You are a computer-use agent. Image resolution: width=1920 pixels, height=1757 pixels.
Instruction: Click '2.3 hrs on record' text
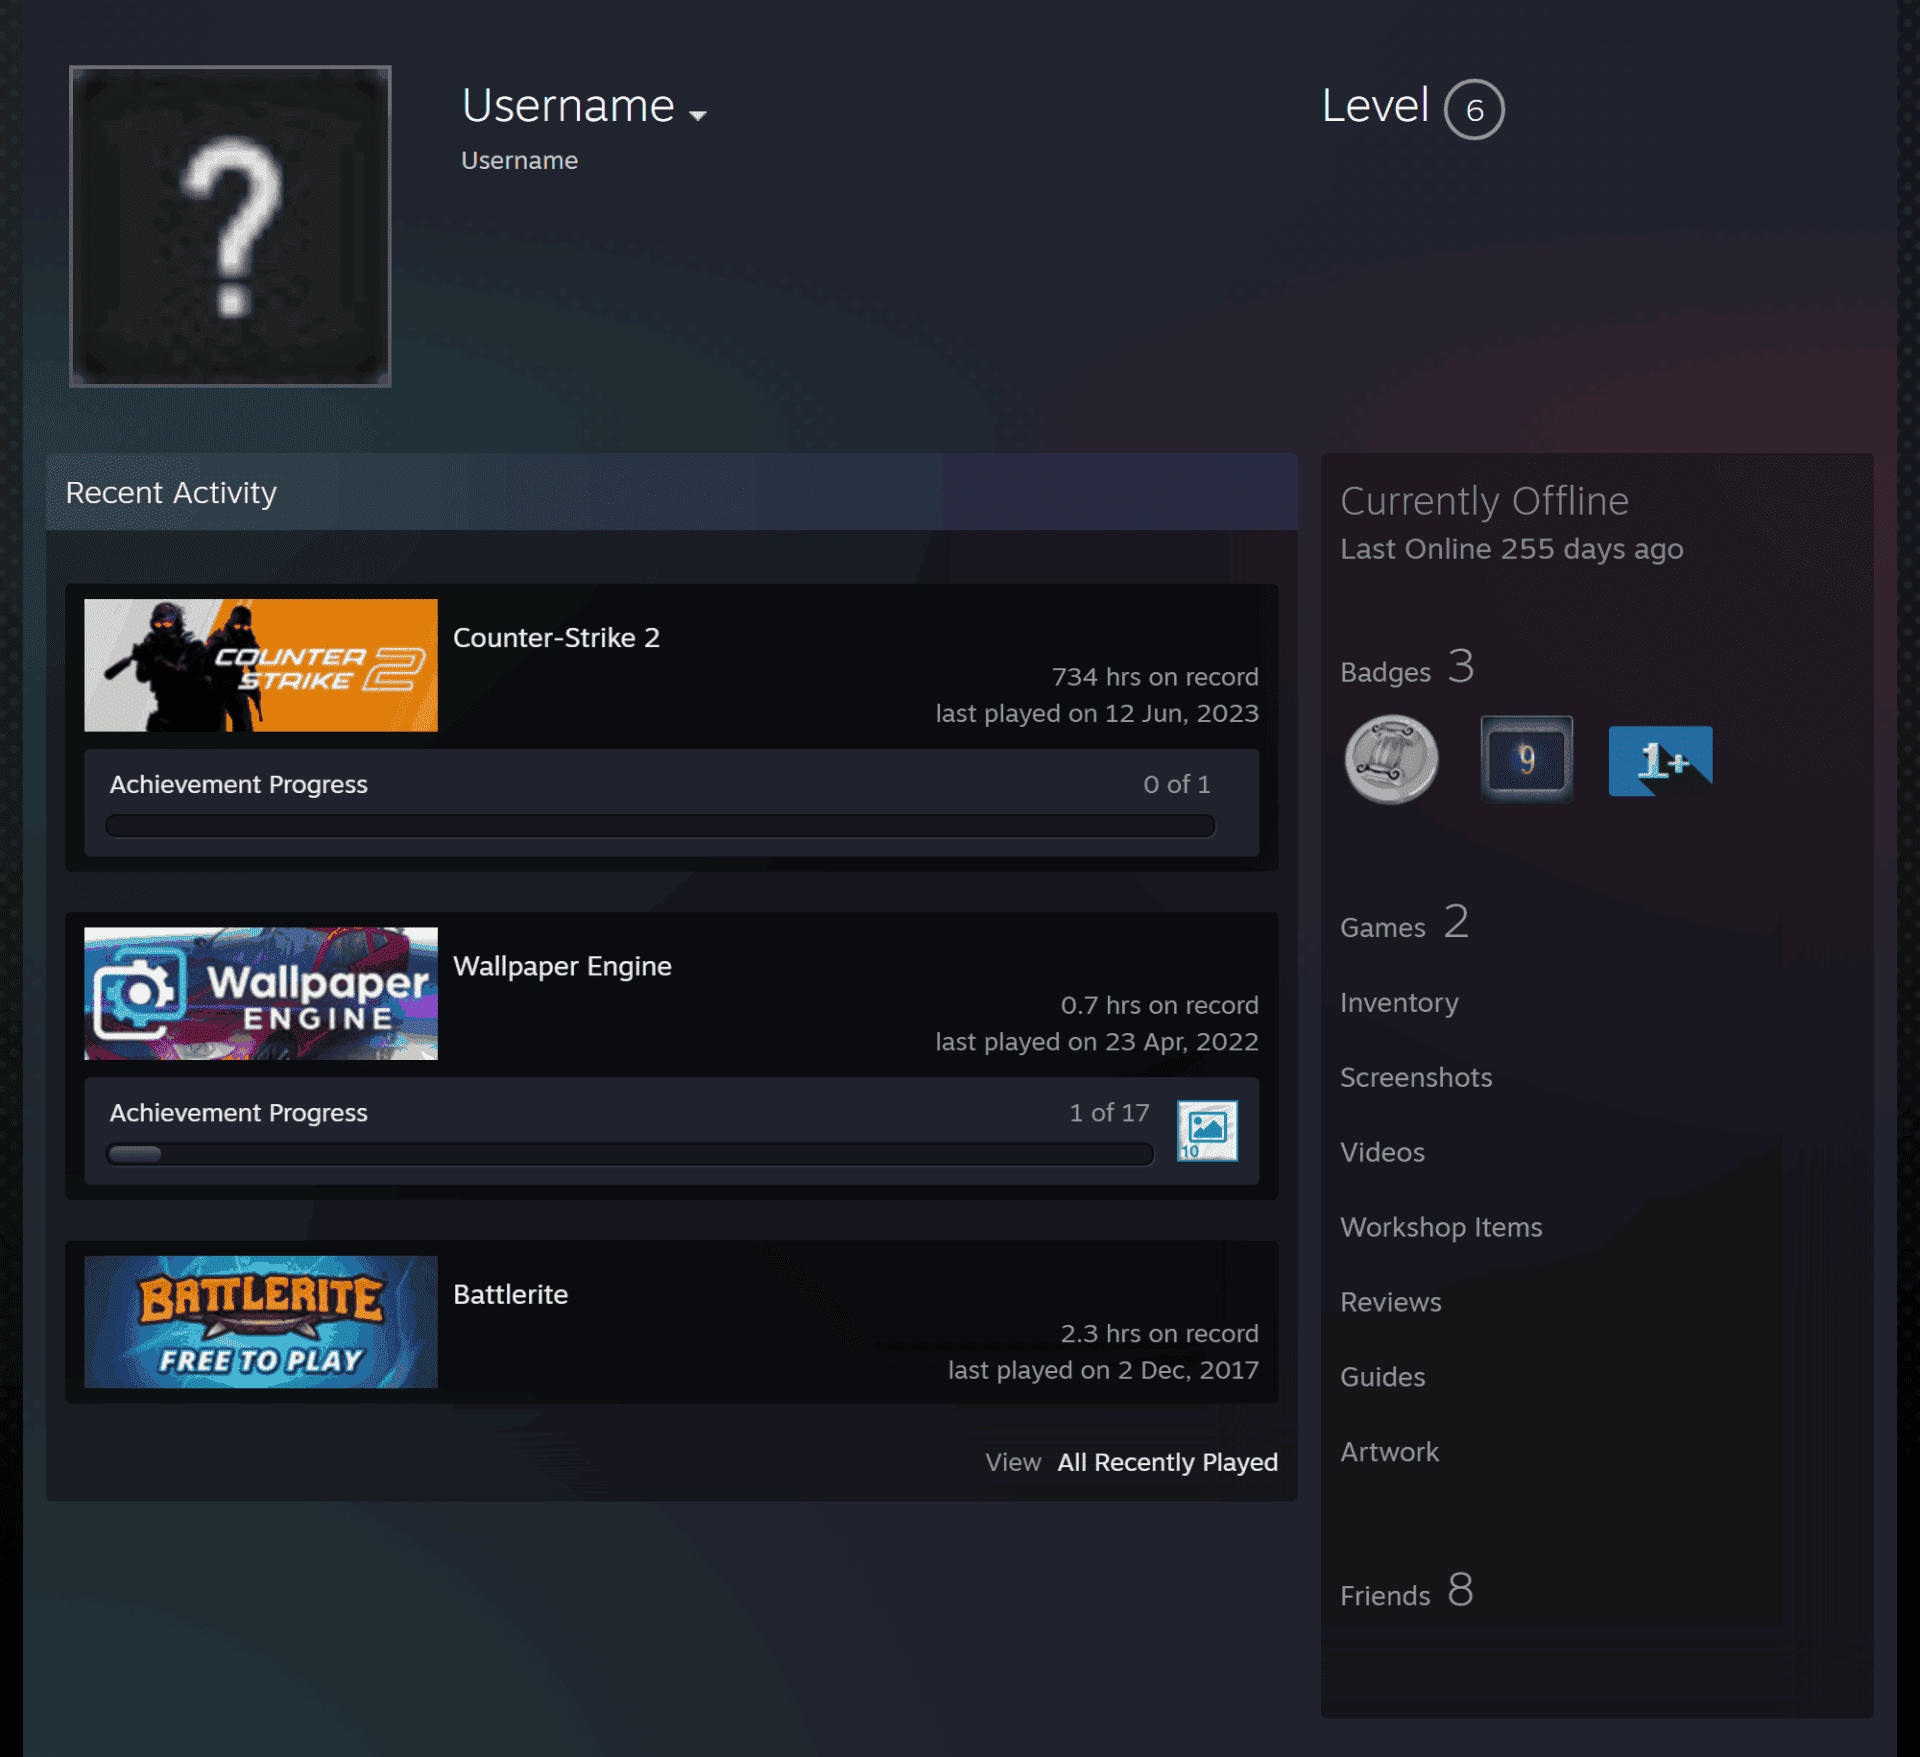pyautogui.click(x=1159, y=1333)
